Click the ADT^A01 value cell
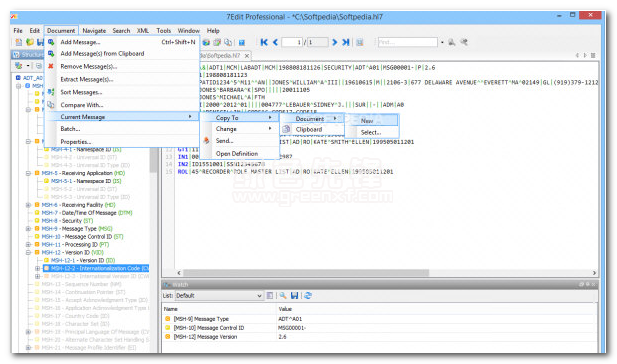The height and width of the screenshot is (364, 617). [x=290, y=319]
